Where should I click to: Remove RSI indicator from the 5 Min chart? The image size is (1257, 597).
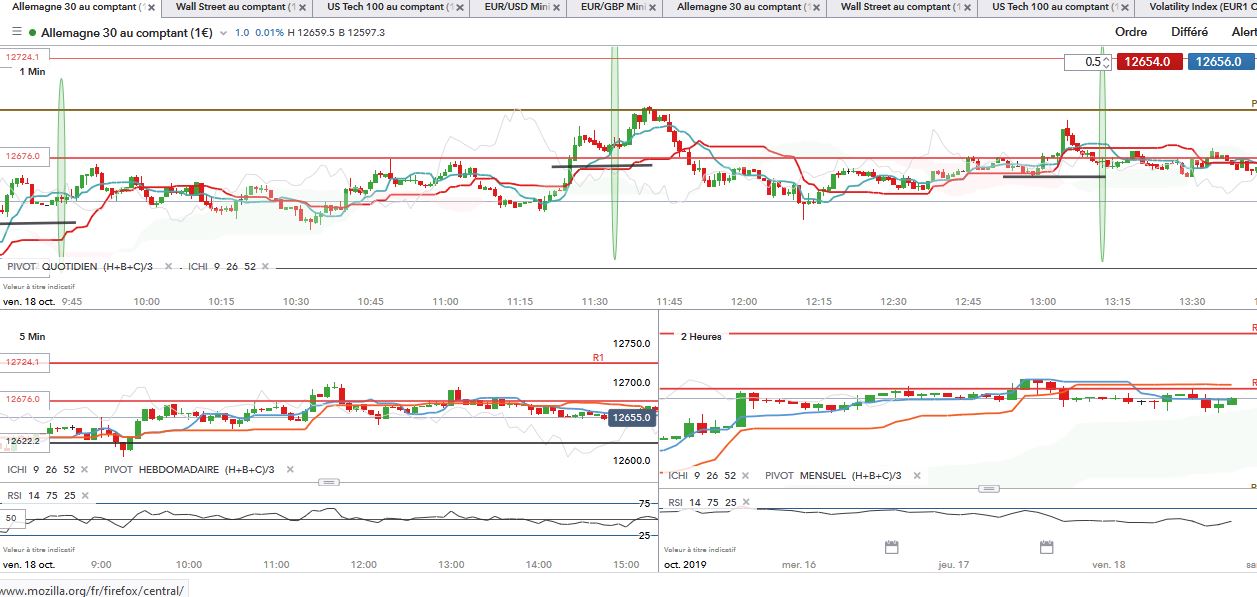88,496
